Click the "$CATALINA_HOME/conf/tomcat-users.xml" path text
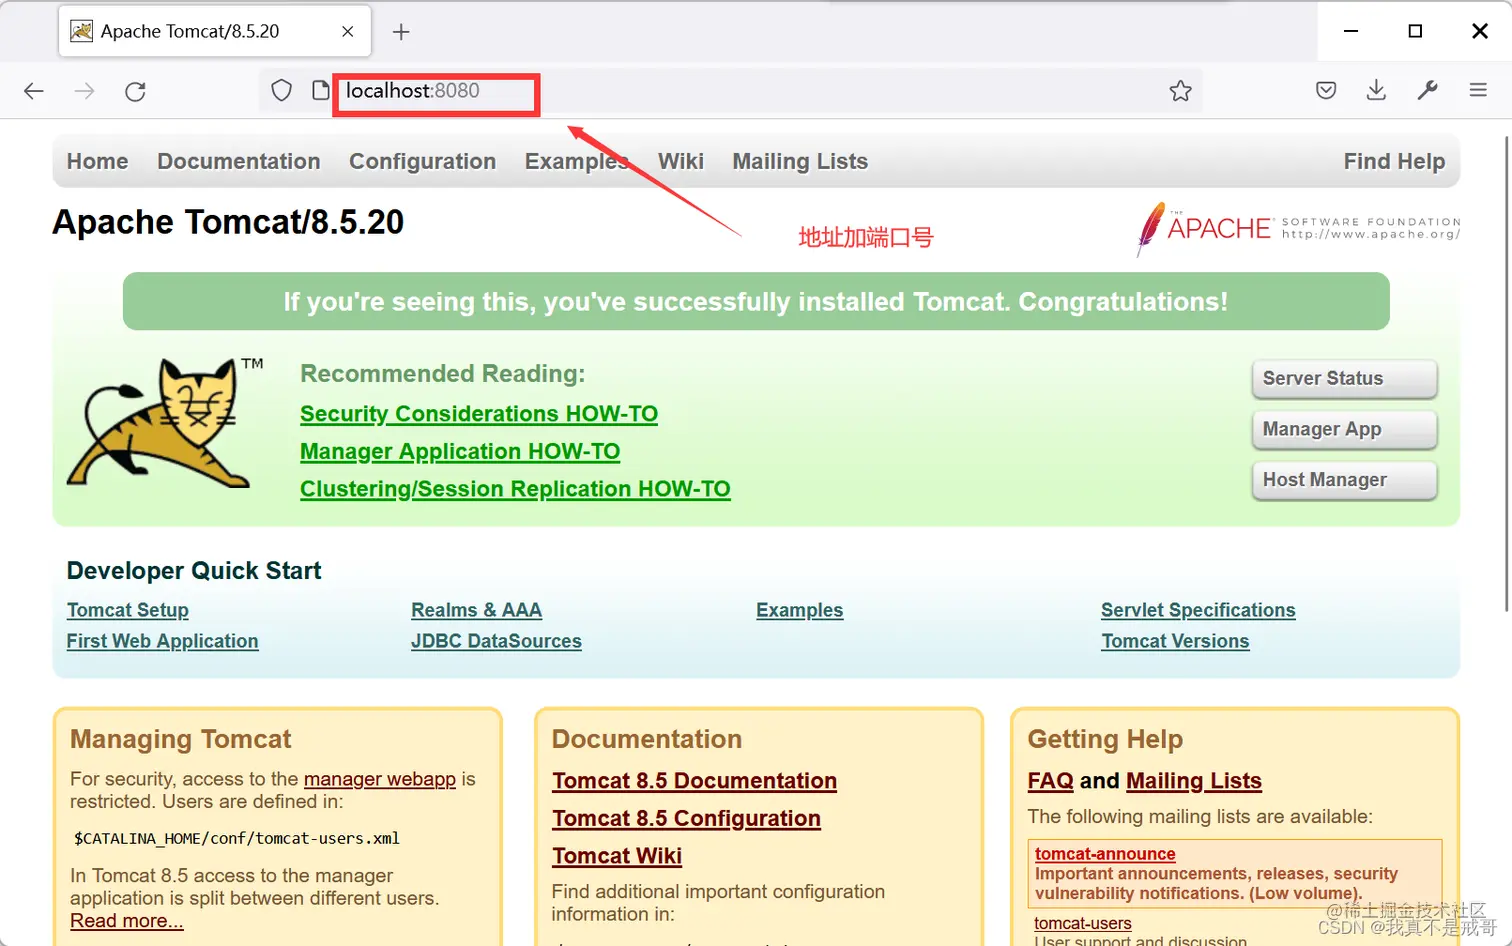 tap(237, 838)
